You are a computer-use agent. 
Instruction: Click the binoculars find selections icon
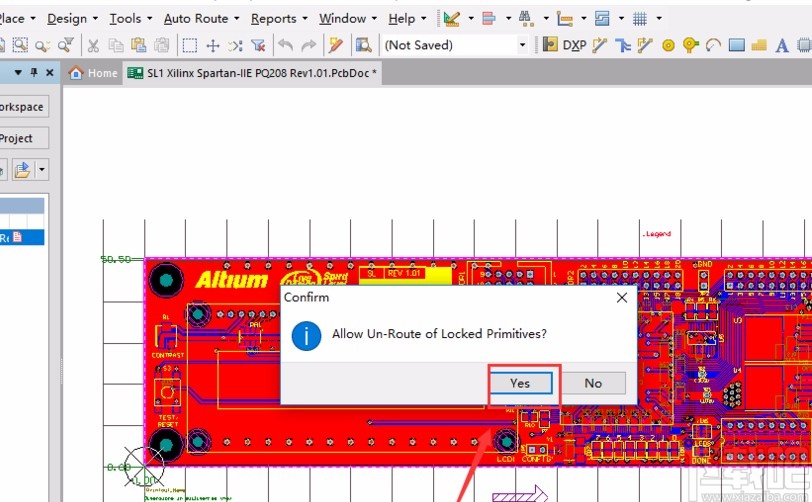point(527,19)
